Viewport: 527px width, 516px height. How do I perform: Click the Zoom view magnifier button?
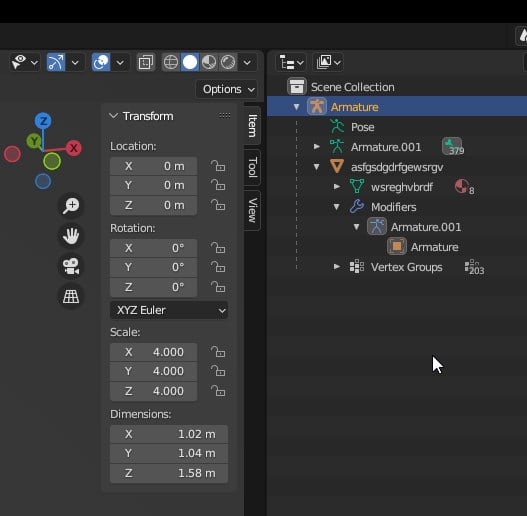[71, 205]
